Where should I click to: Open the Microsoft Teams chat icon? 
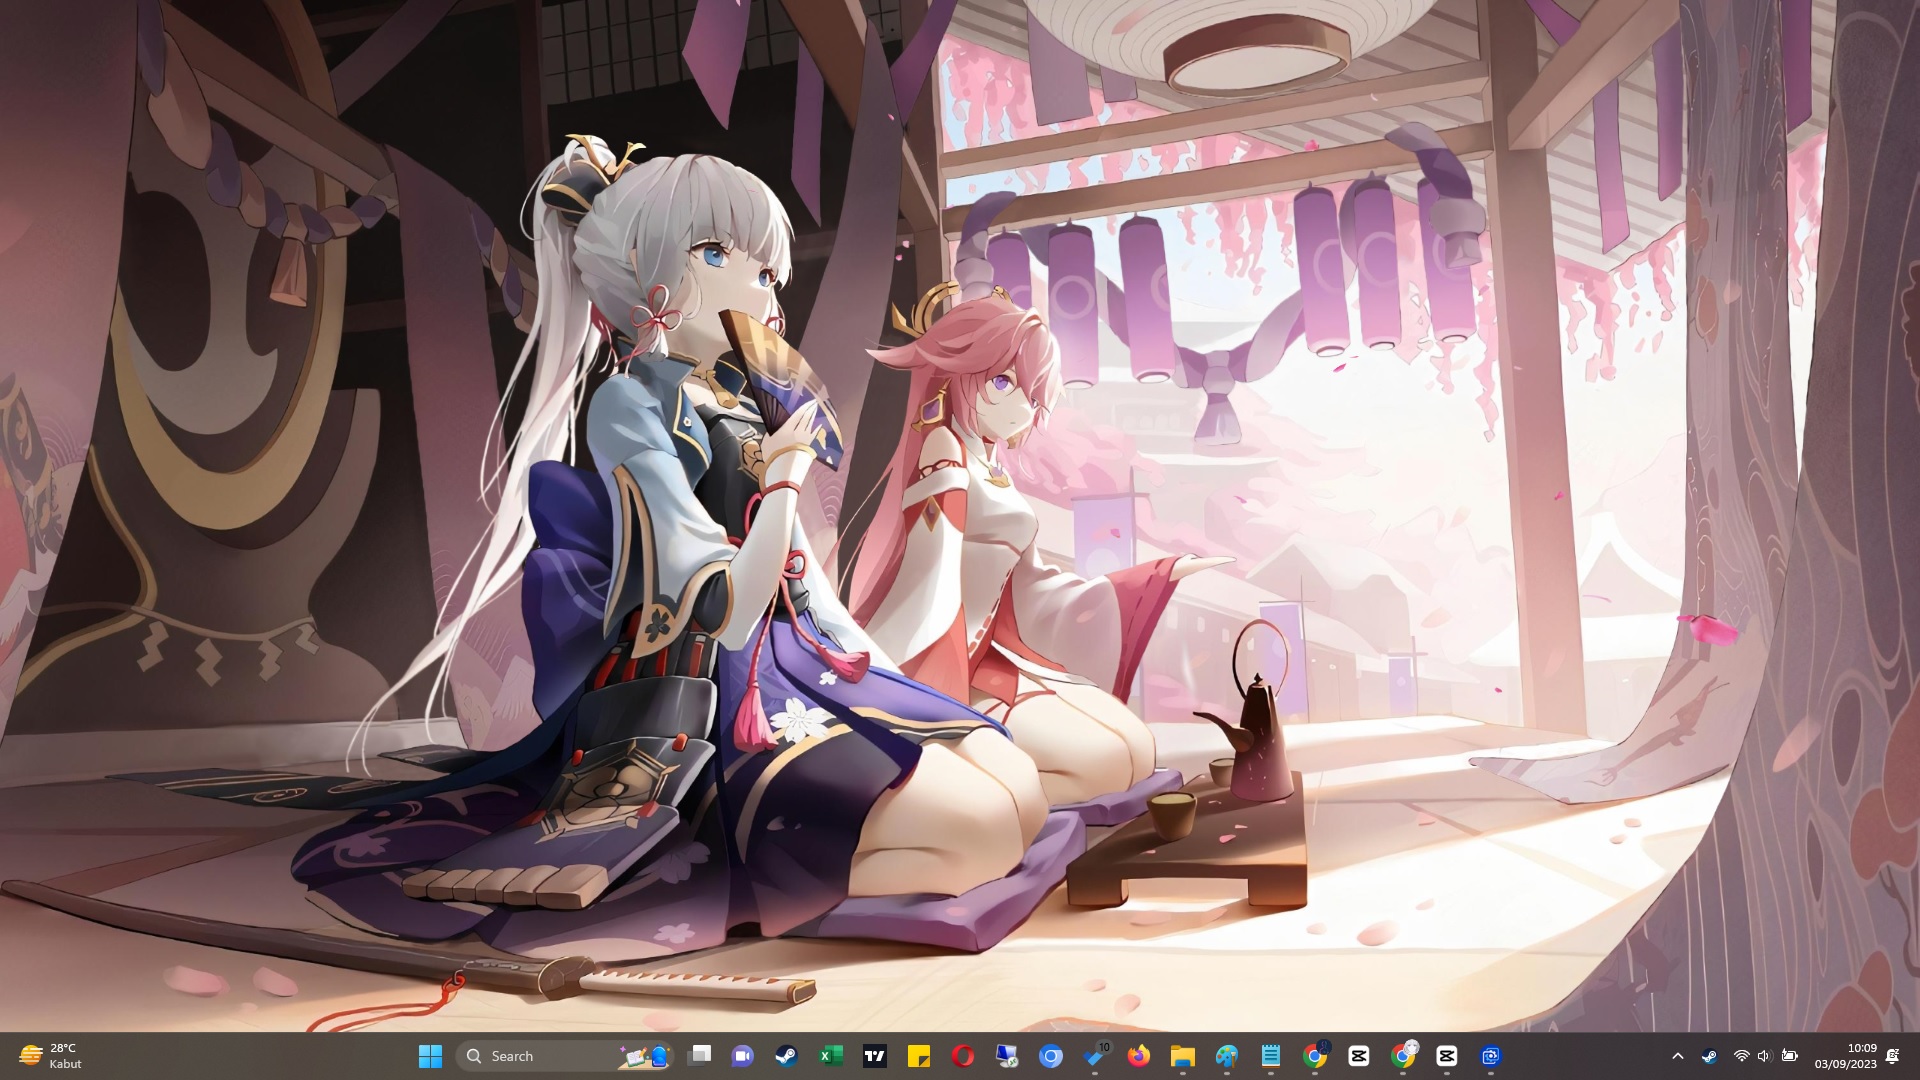tap(743, 1056)
